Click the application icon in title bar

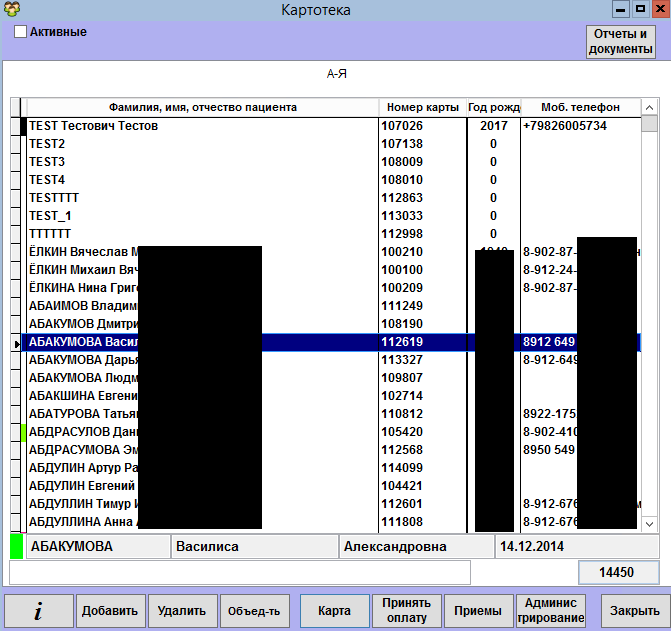(x=11, y=9)
